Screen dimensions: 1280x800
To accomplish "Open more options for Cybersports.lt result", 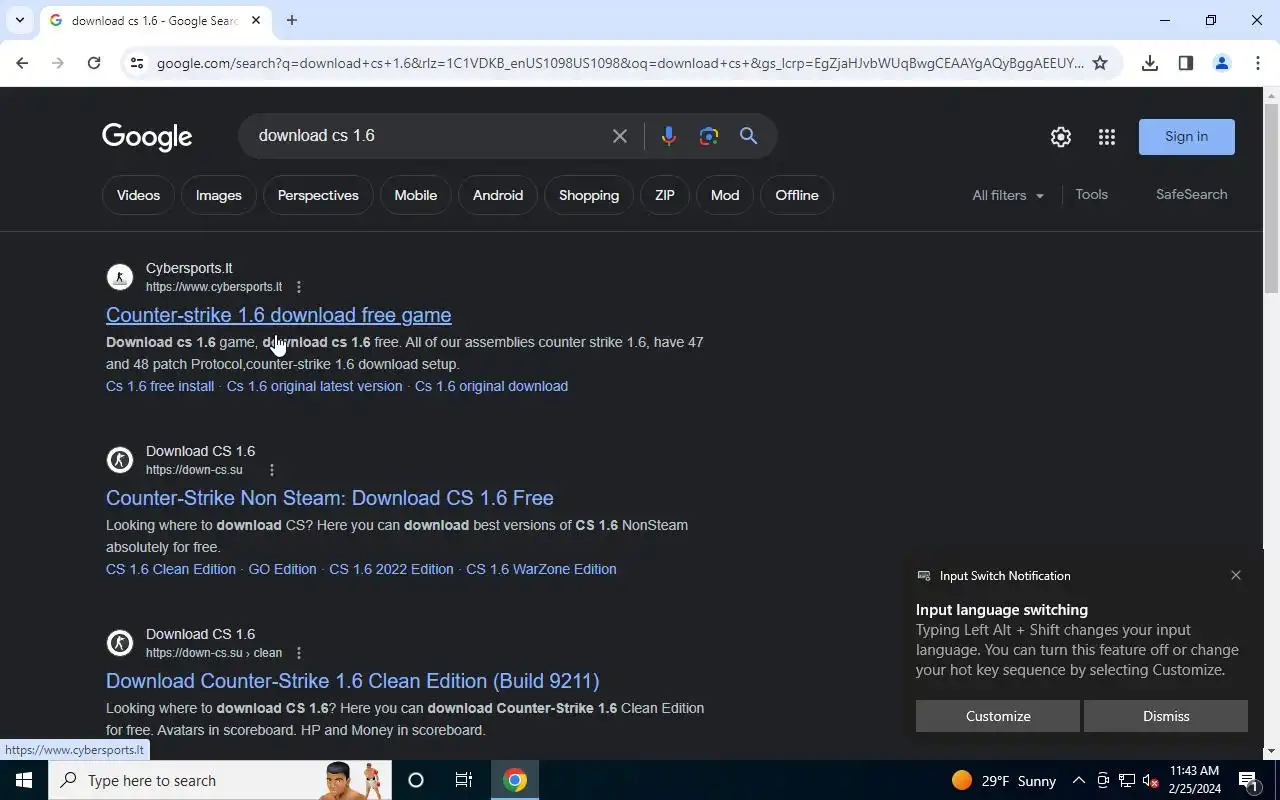I will coord(298,287).
